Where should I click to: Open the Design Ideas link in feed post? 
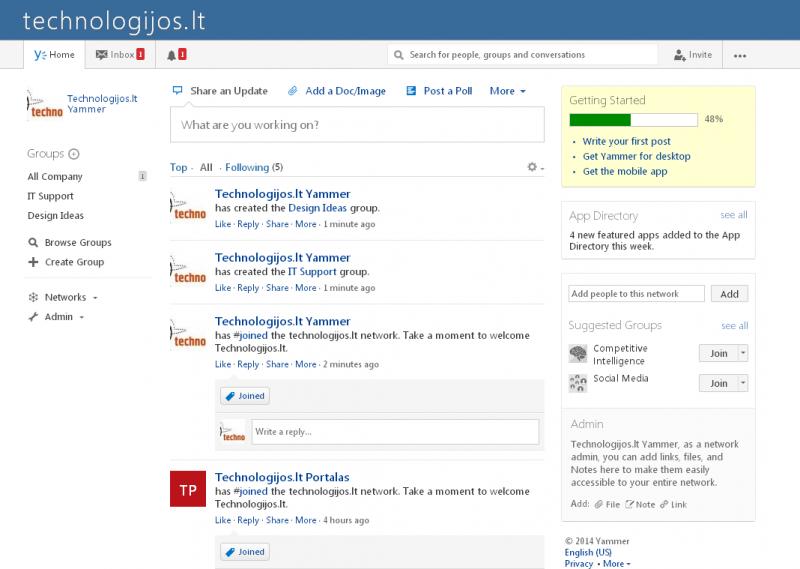click(317, 208)
